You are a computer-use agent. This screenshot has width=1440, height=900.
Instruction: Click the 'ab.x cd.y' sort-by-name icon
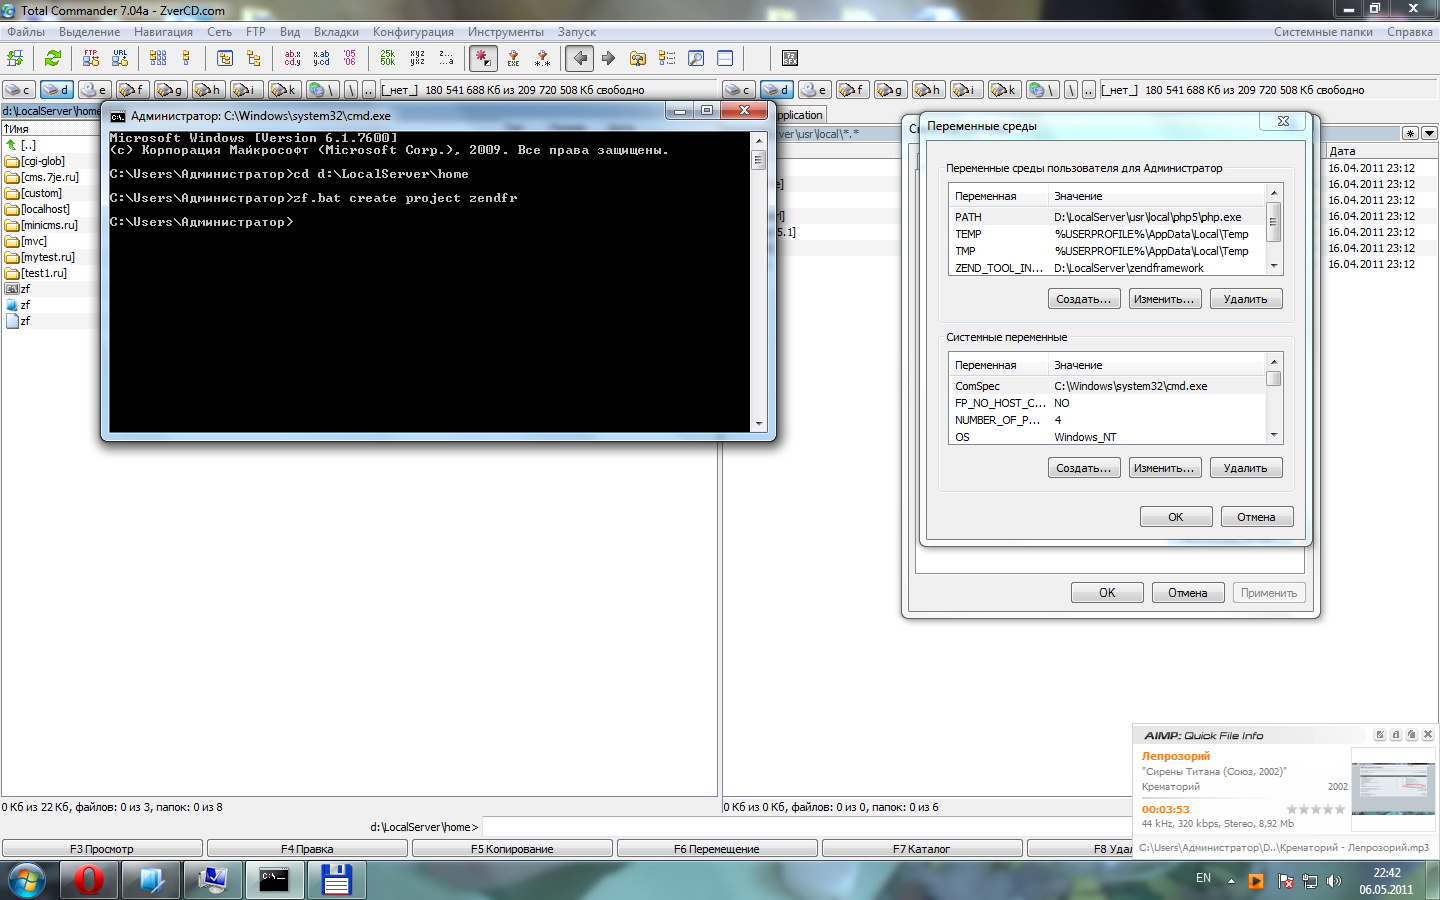coord(292,58)
